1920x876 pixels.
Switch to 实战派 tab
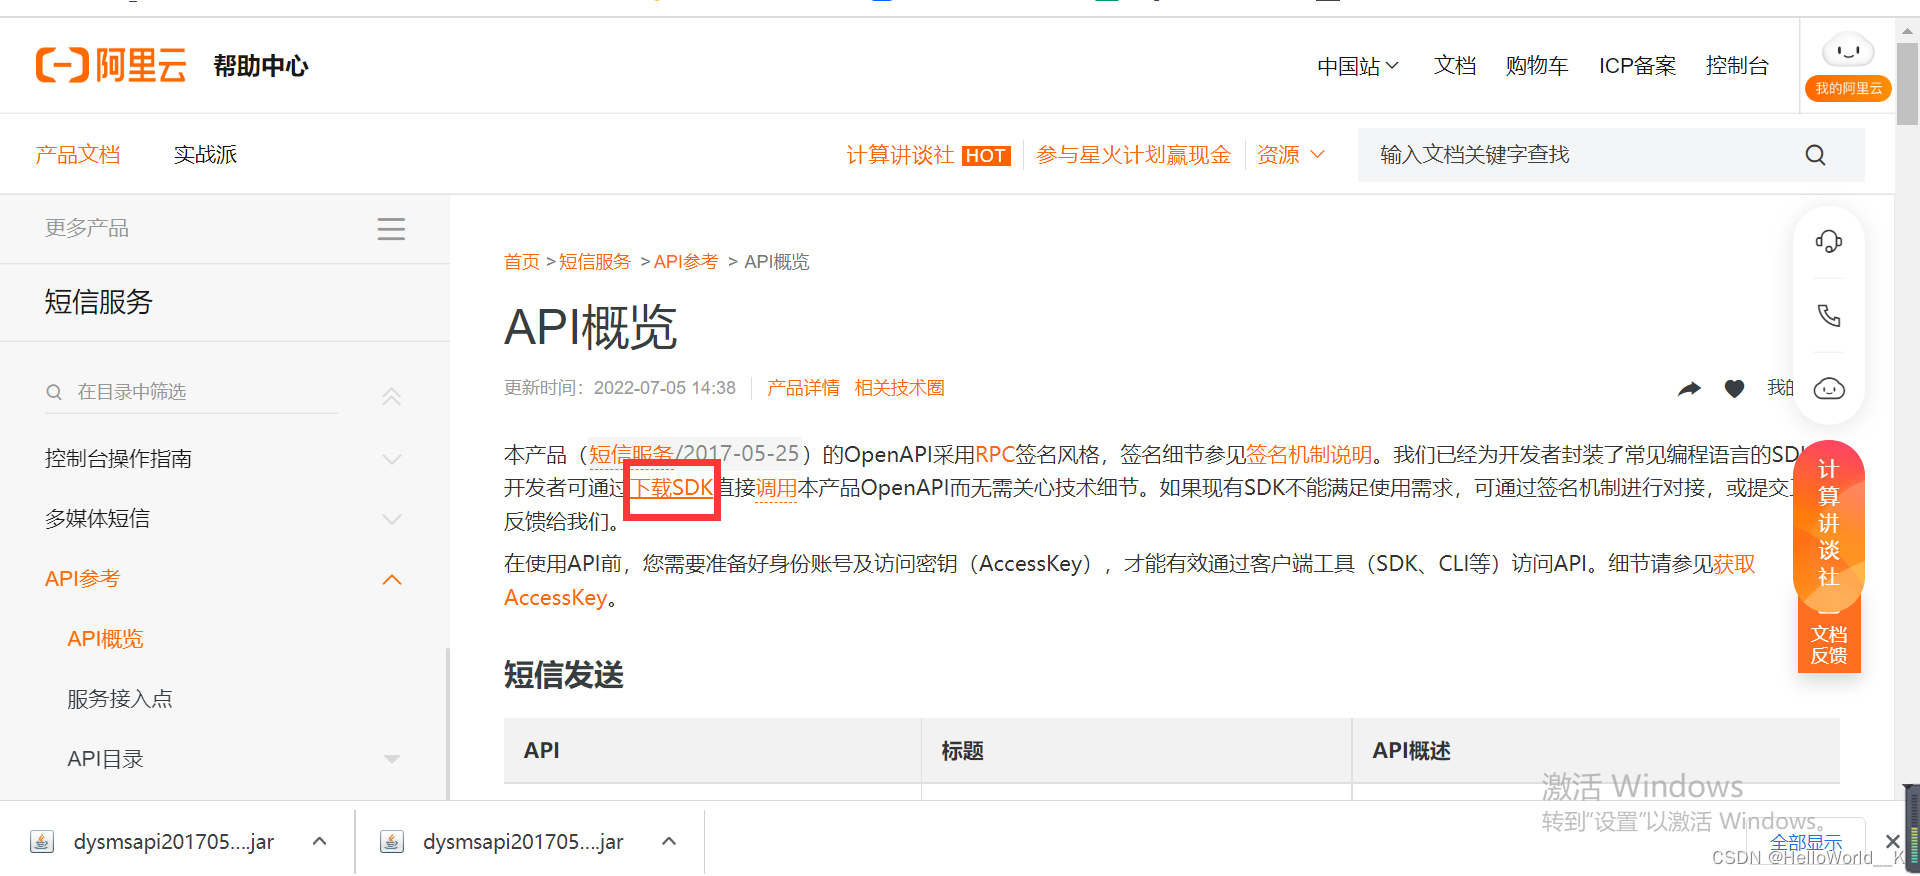point(205,155)
